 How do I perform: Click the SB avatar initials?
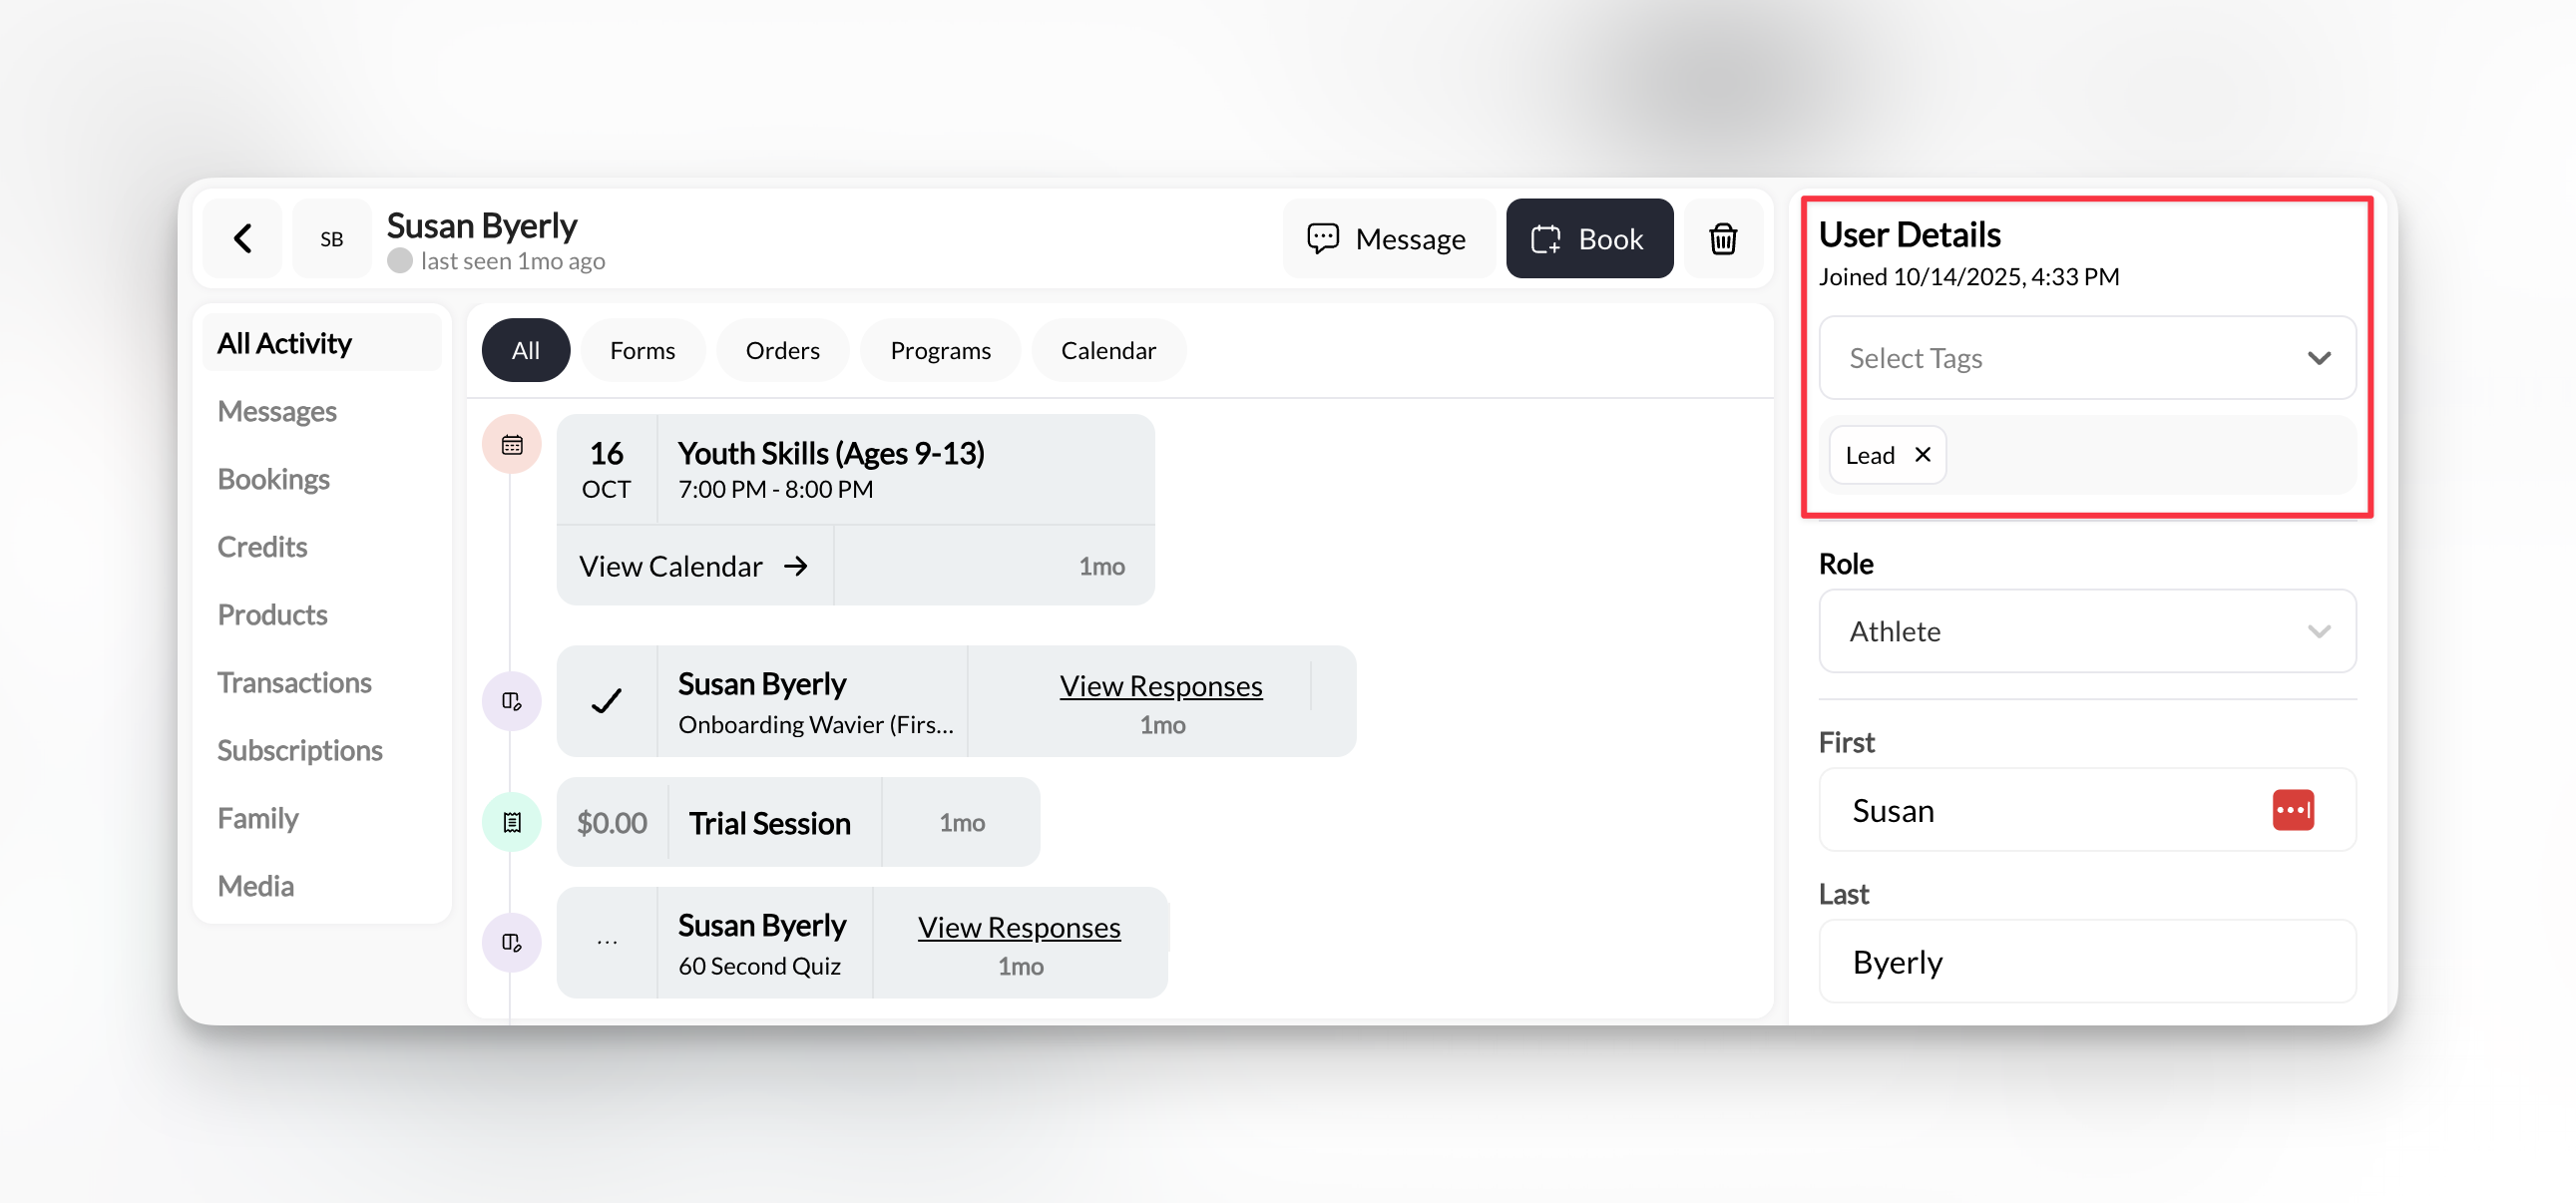[331, 239]
